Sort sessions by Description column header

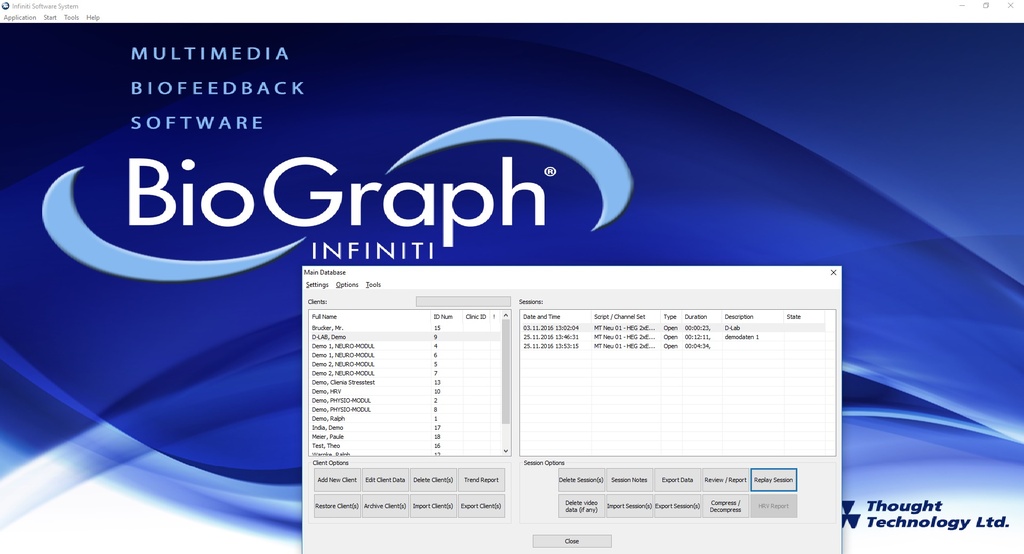[753, 317]
